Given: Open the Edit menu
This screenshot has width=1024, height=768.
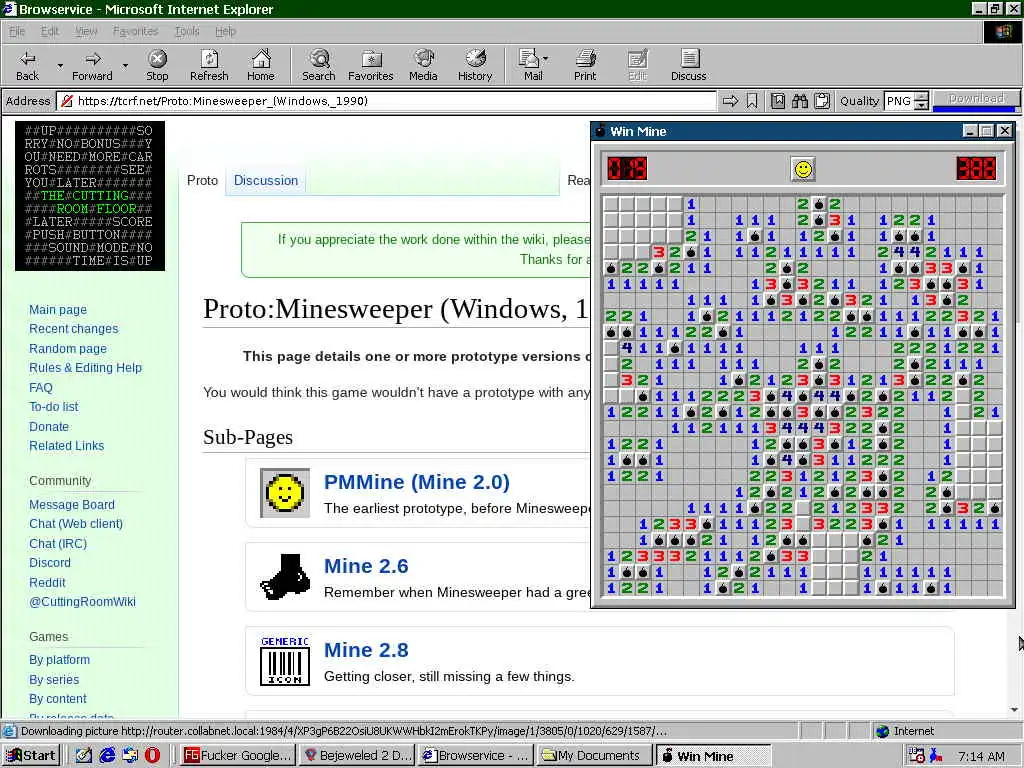Looking at the screenshot, I should (x=50, y=31).
